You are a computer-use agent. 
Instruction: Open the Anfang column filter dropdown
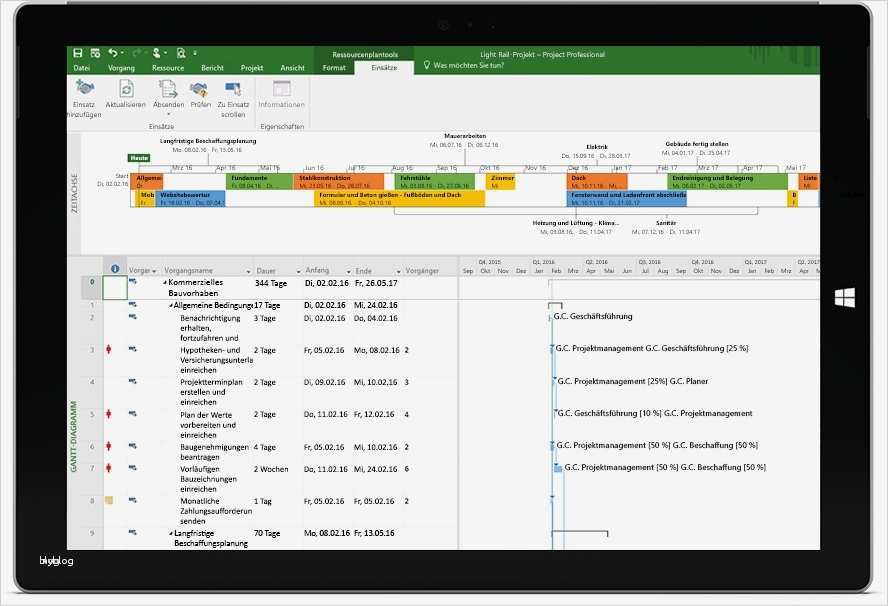pos(348,272)
